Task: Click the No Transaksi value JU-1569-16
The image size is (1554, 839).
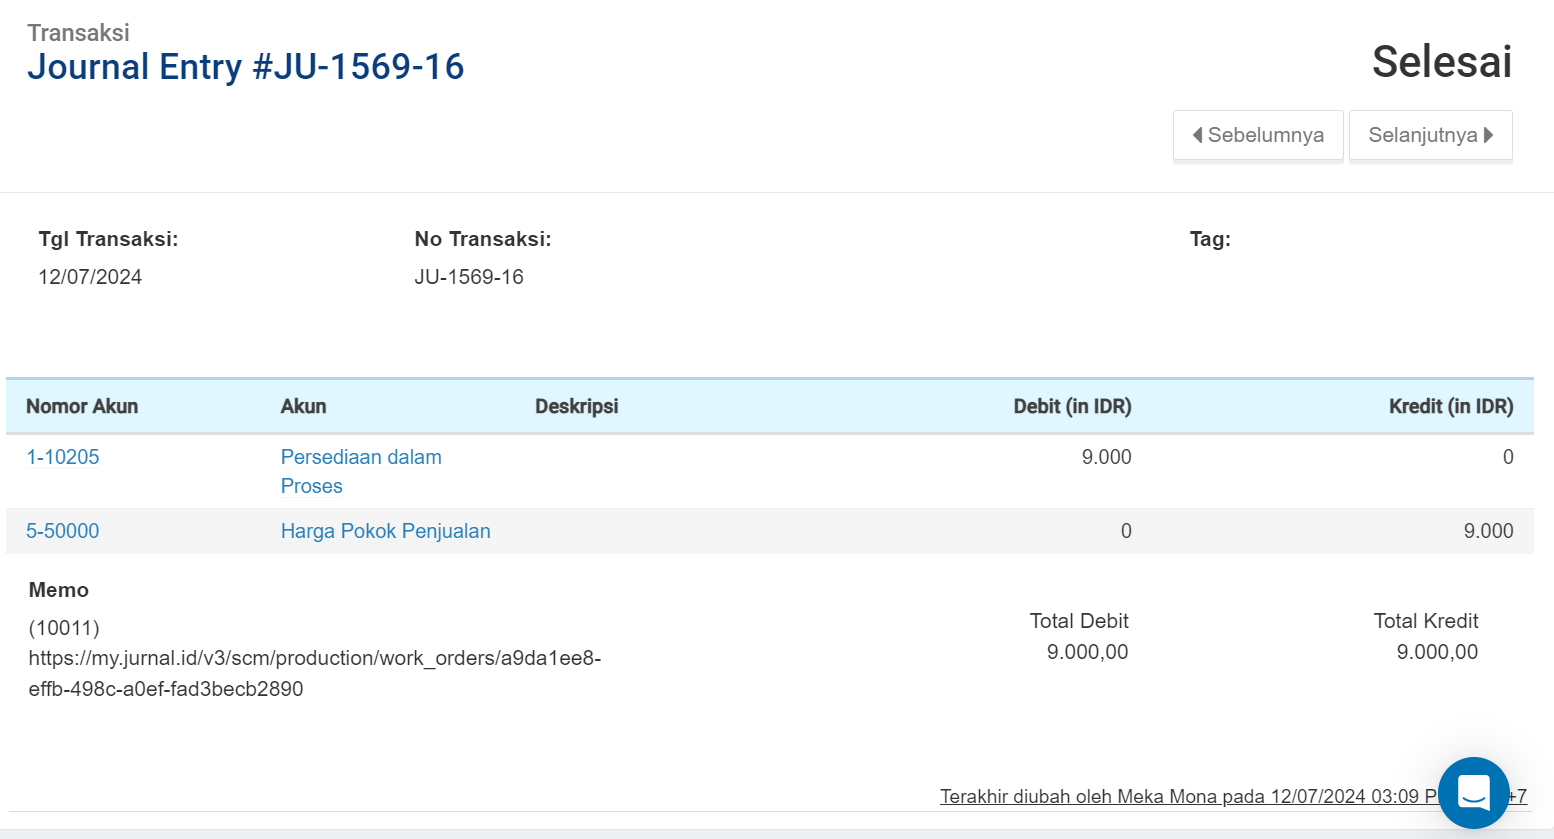Action: point(469,277)
